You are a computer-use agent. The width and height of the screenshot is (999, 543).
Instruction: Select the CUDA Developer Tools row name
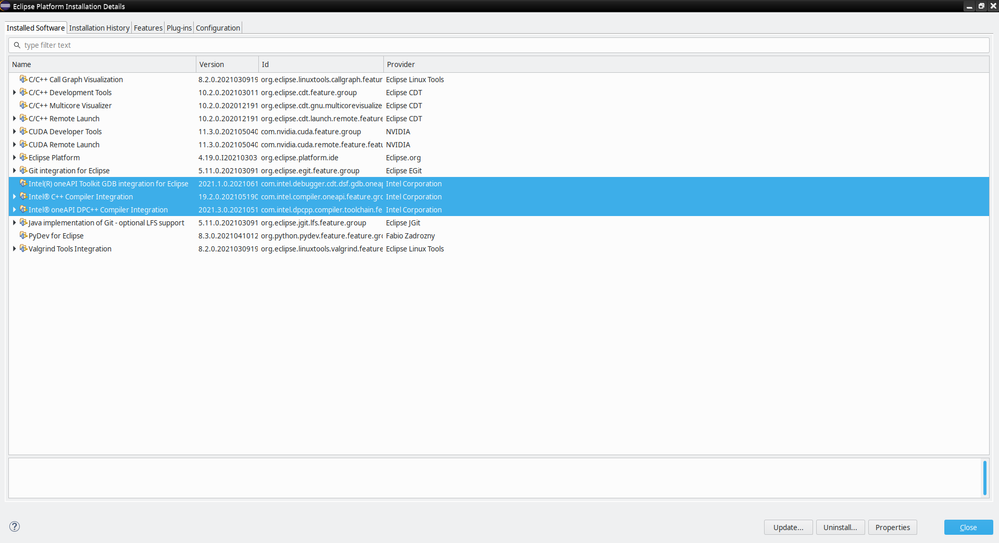[65, 131]
